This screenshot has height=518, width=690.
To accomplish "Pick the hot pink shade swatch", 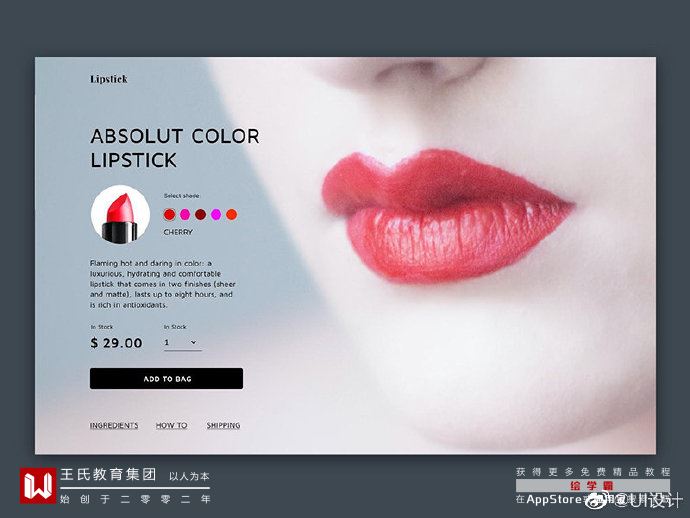I will click(185, 214).
